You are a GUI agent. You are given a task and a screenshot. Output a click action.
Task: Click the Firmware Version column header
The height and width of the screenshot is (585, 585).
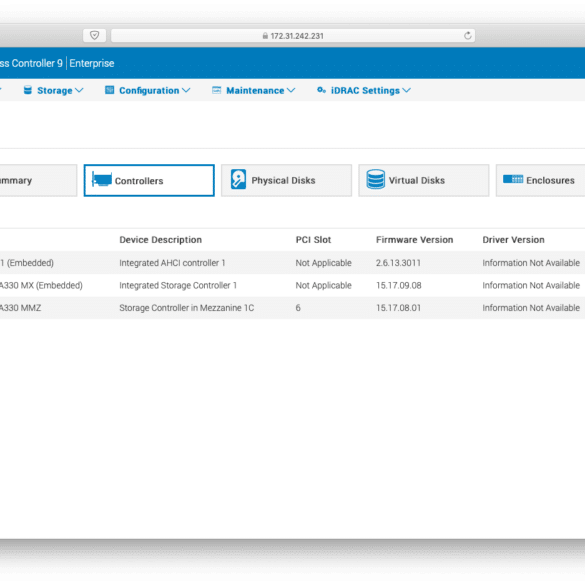coord(414,240)
